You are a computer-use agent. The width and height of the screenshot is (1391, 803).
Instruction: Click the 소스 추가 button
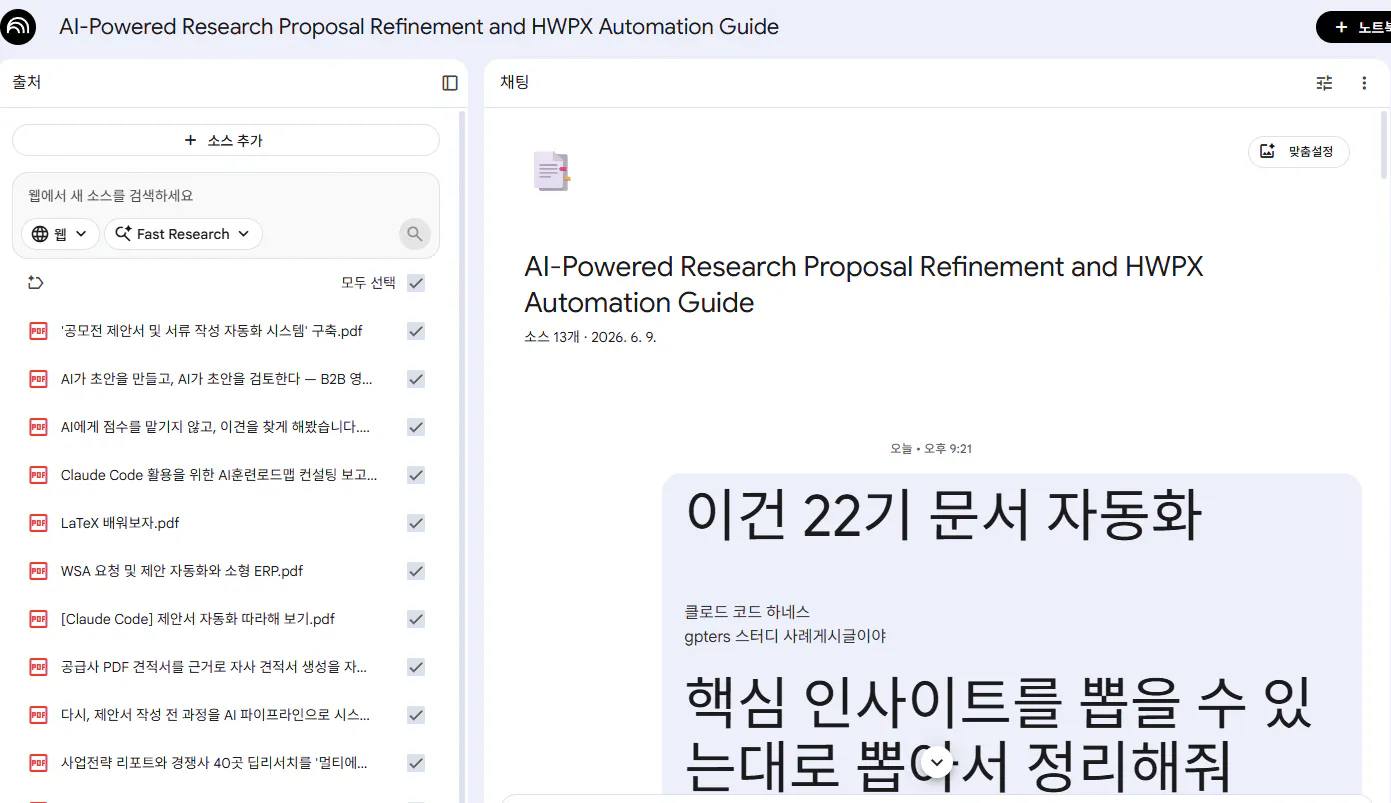point(226,140)
